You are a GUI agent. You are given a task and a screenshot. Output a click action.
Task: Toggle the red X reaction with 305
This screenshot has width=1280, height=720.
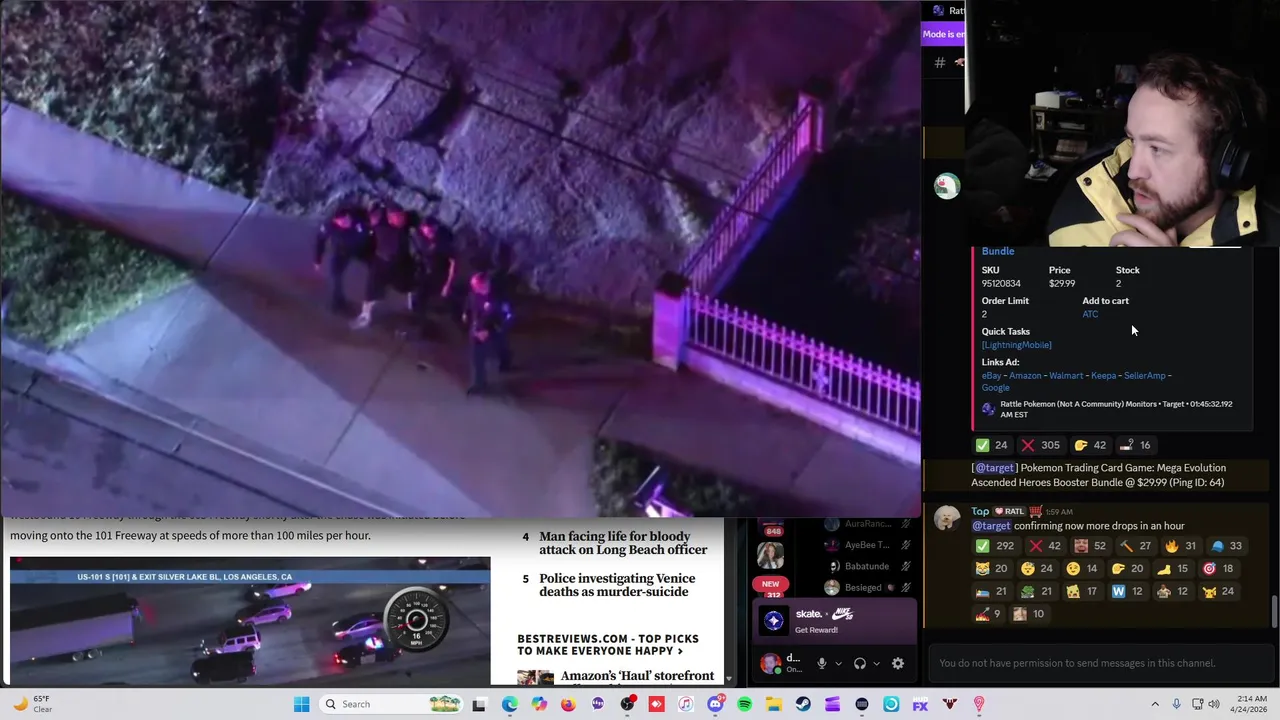click(1041, 445)
